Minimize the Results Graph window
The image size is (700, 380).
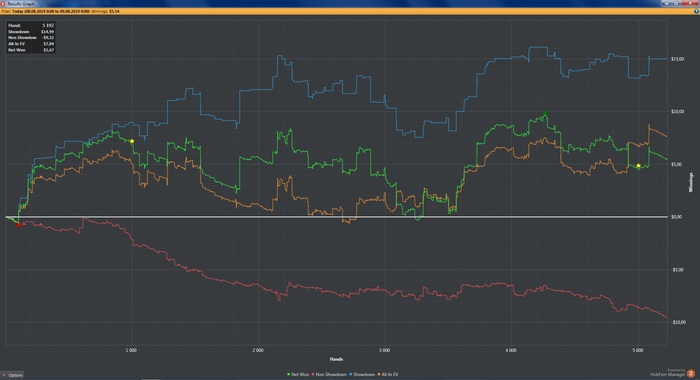(667, 3)
